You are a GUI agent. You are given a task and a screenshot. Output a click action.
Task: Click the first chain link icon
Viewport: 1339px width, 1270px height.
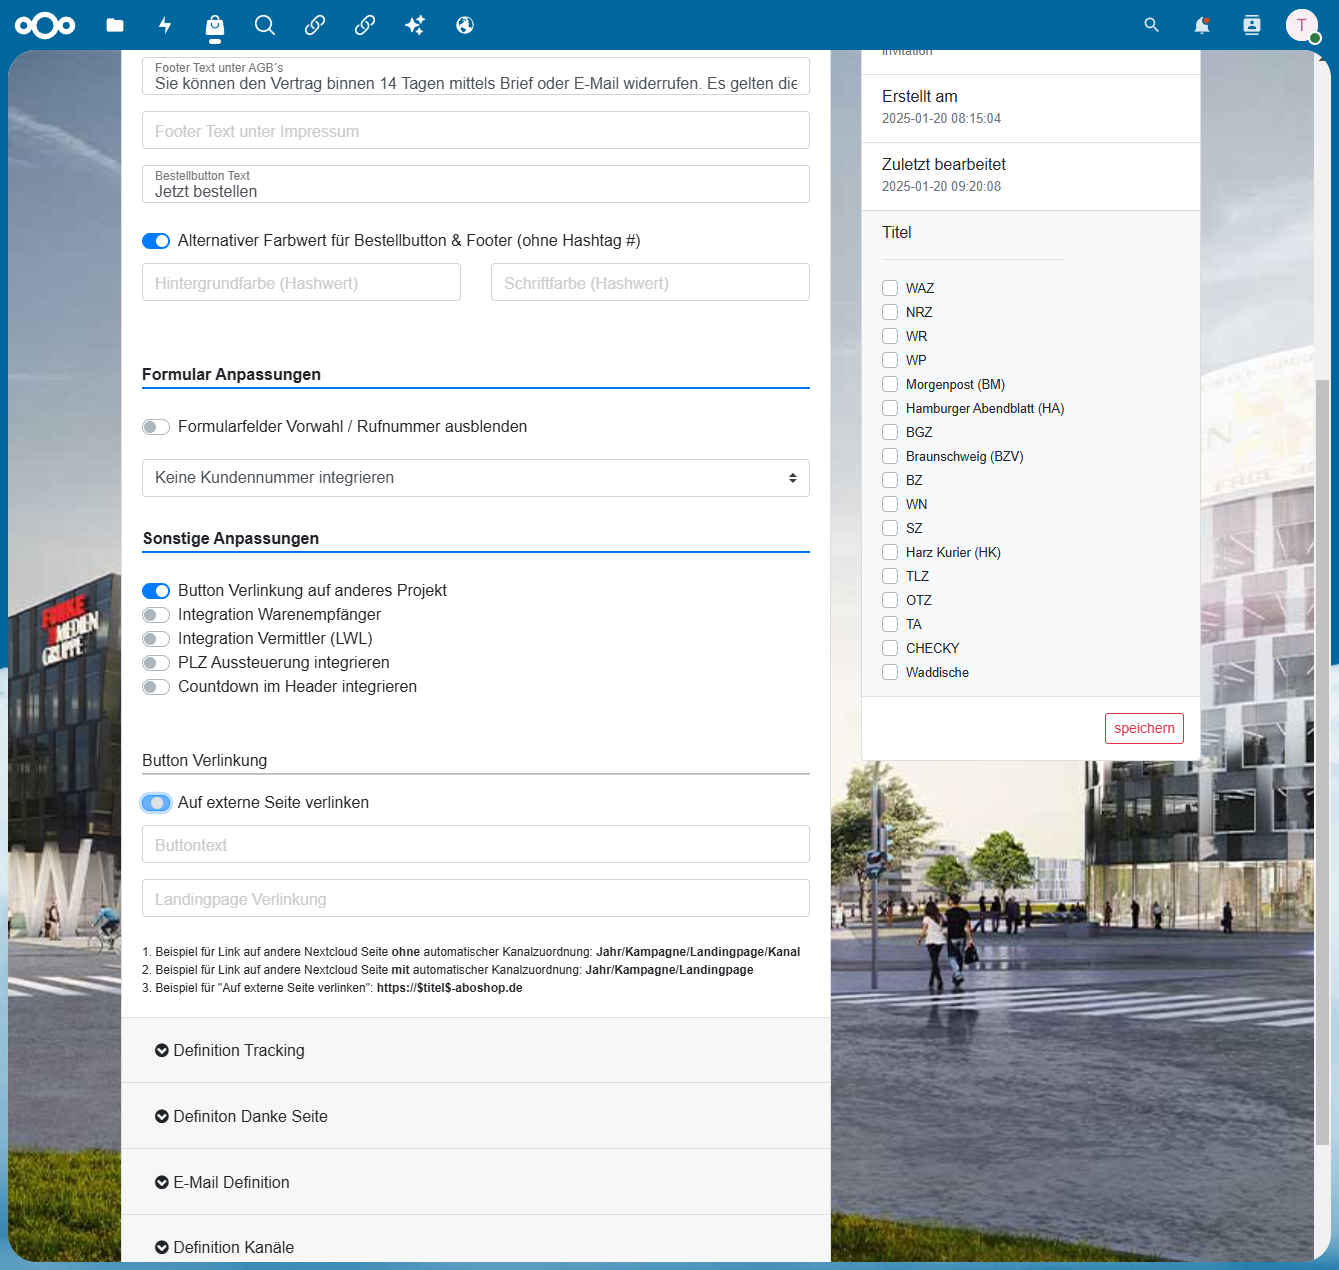[x=315, y=25]
